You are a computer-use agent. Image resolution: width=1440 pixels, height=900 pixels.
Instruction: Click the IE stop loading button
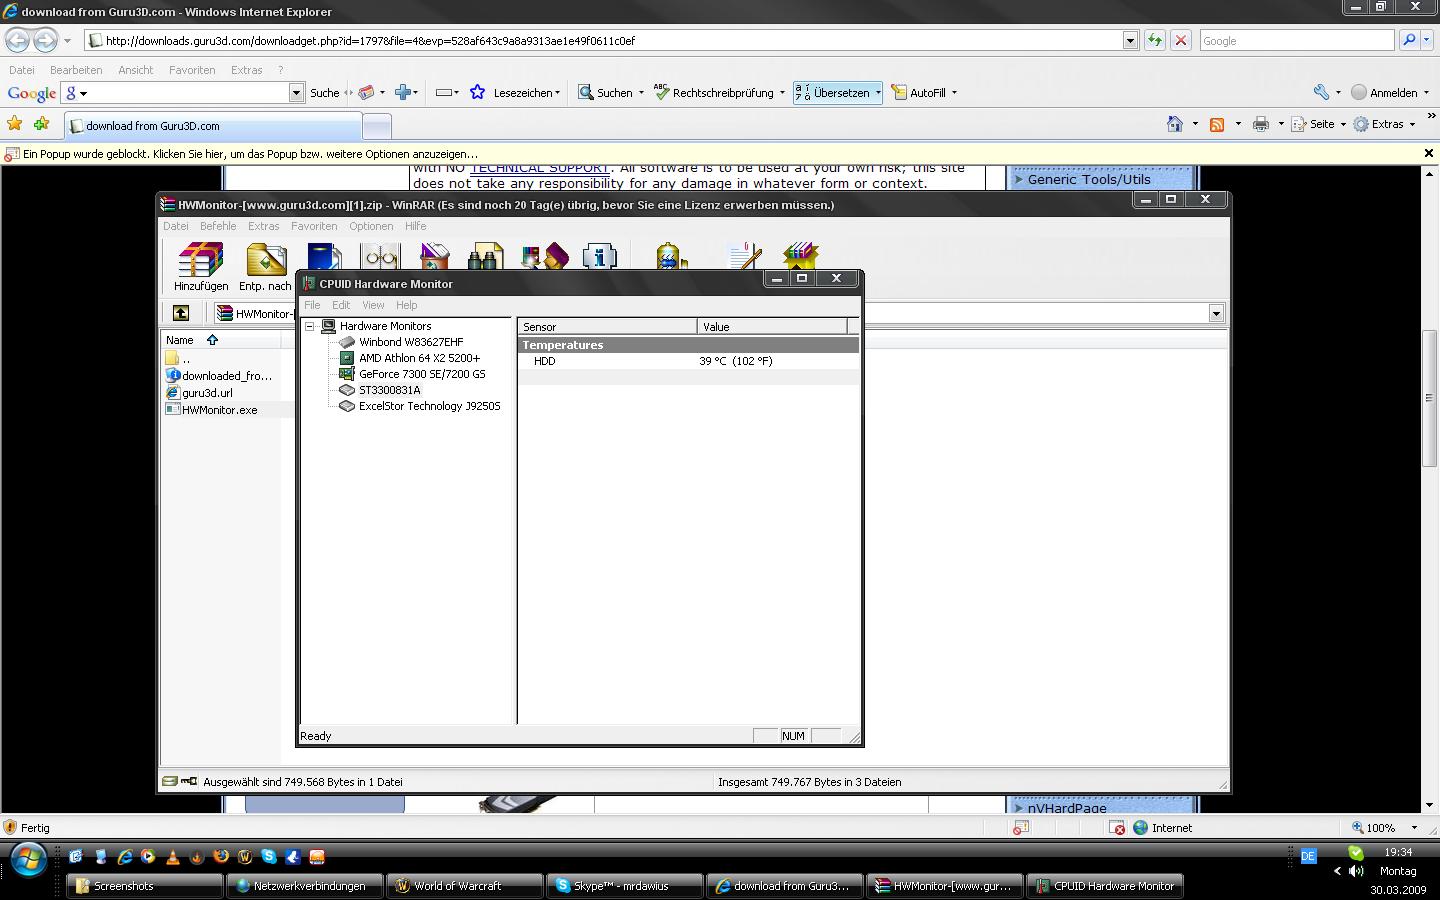pos(1181,41)
